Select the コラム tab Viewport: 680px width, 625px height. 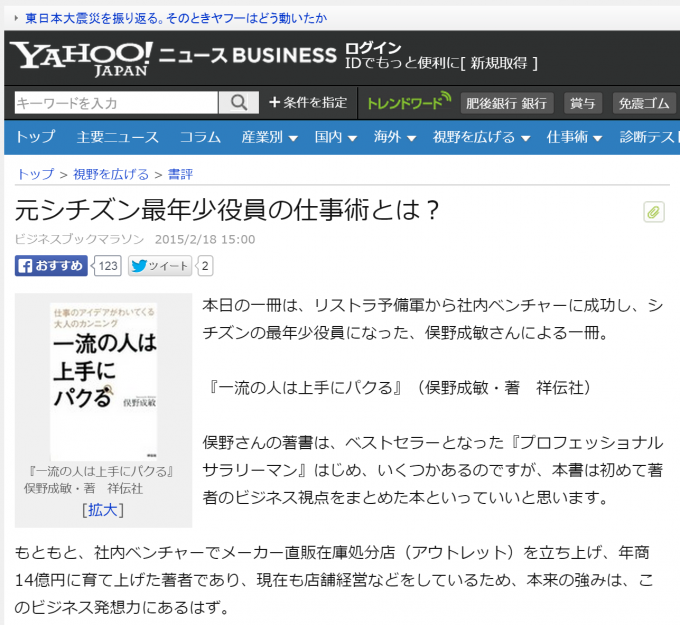tap(200, 137)
